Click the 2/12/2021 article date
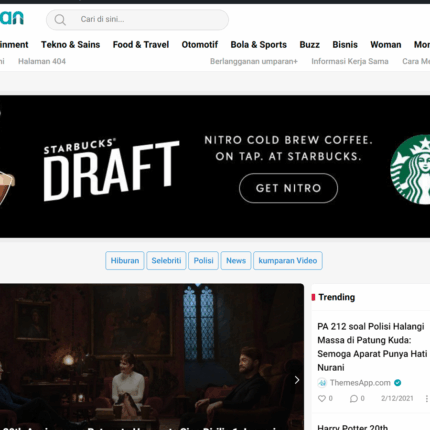Viewport: 430px width, 430px height. point(397,398)
